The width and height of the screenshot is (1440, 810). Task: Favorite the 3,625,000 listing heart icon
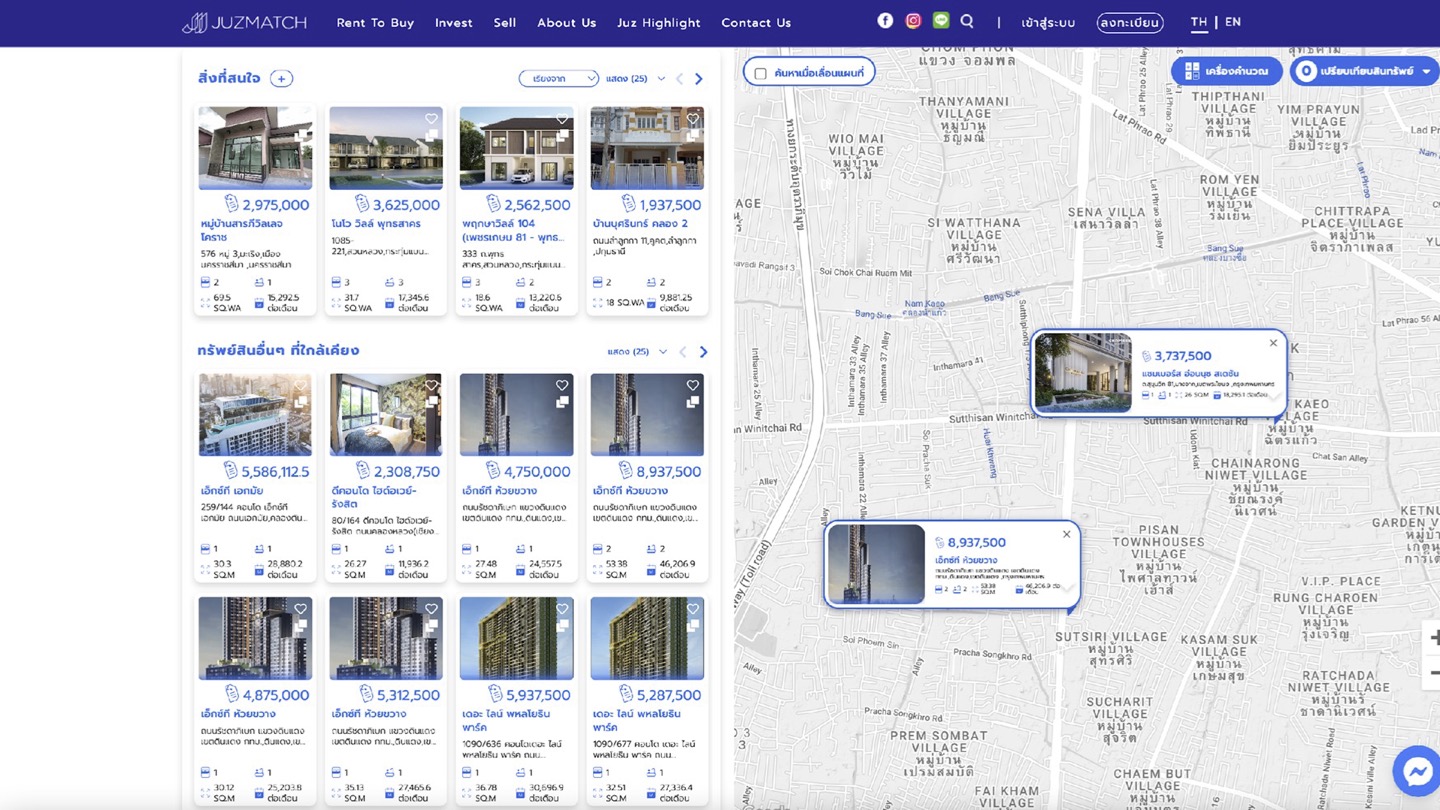pos(431,118)
